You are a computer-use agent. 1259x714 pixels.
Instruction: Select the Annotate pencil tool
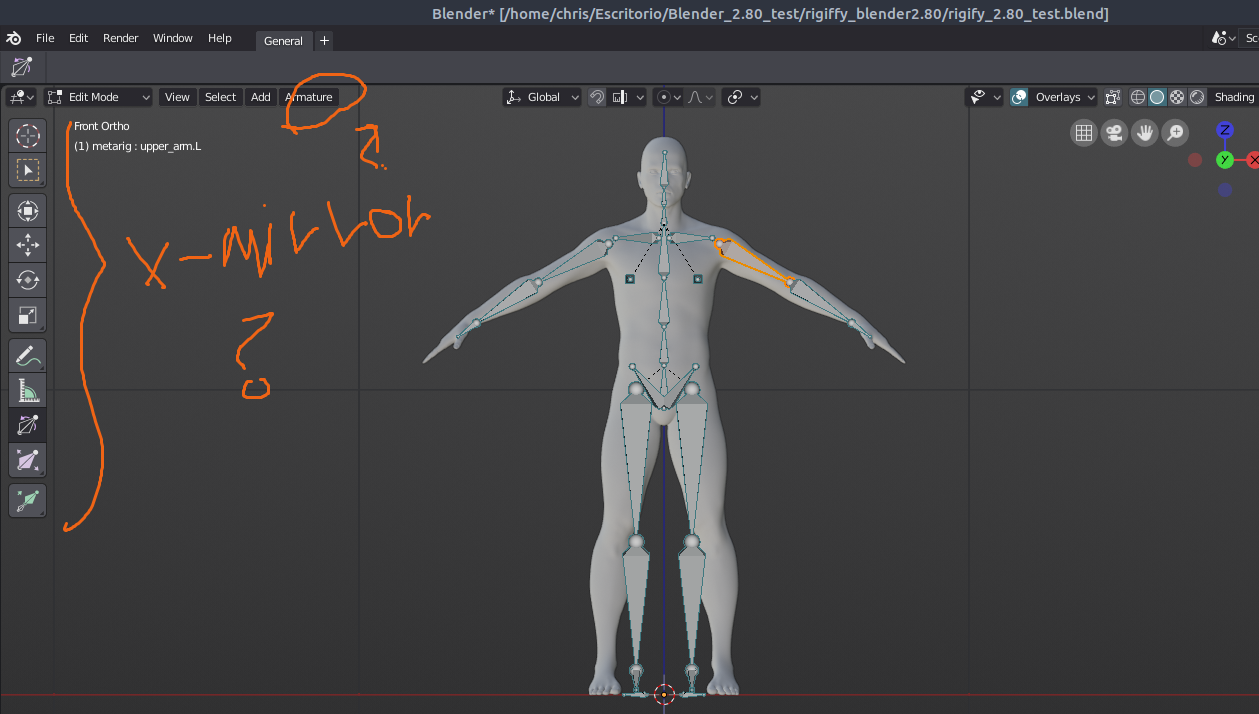[28, 355]
